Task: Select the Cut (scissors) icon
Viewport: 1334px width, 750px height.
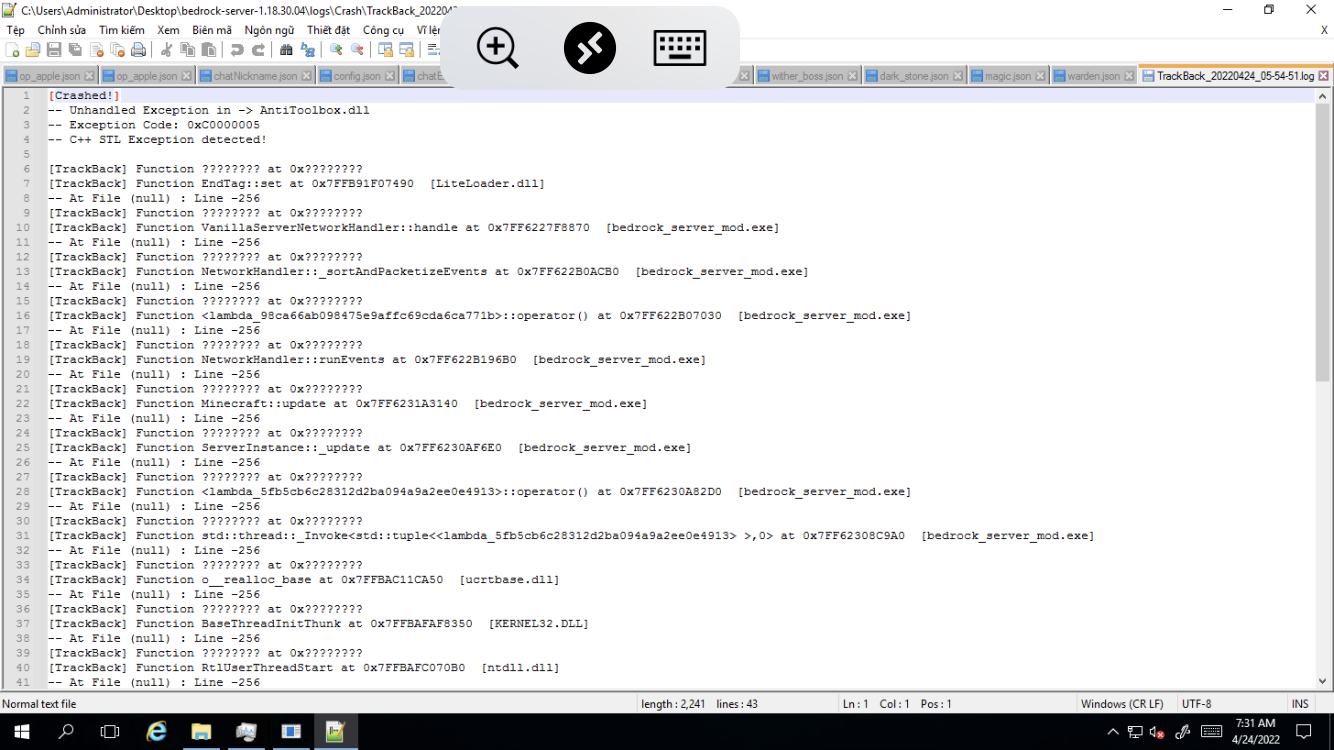Action: point(166,51)
